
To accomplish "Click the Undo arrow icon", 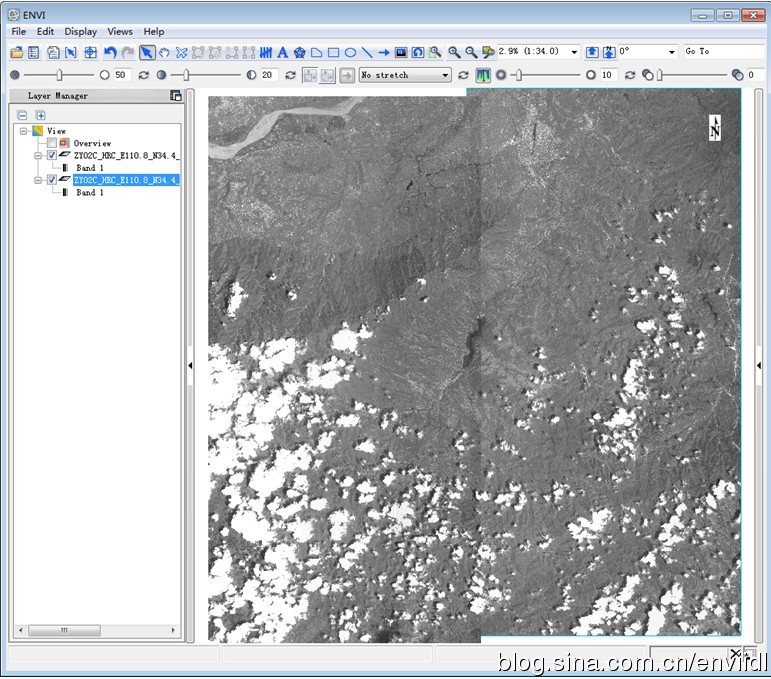I will coord(110,52).
